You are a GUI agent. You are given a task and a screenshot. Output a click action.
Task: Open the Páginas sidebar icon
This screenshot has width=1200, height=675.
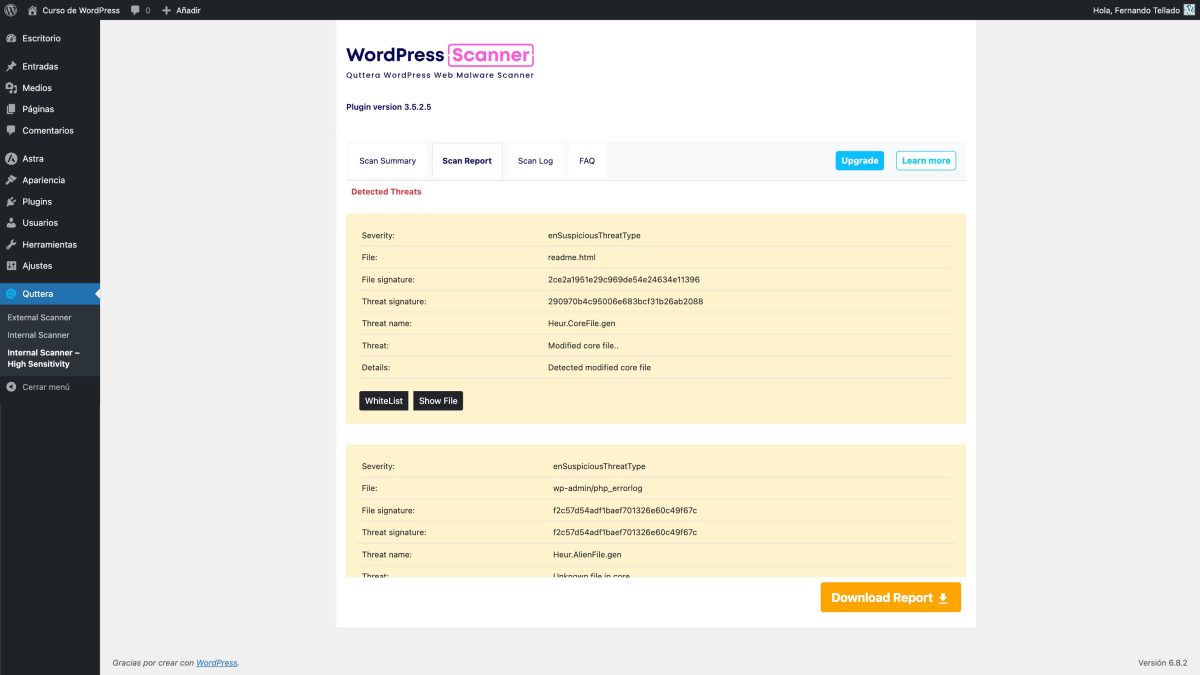point(12,109)
